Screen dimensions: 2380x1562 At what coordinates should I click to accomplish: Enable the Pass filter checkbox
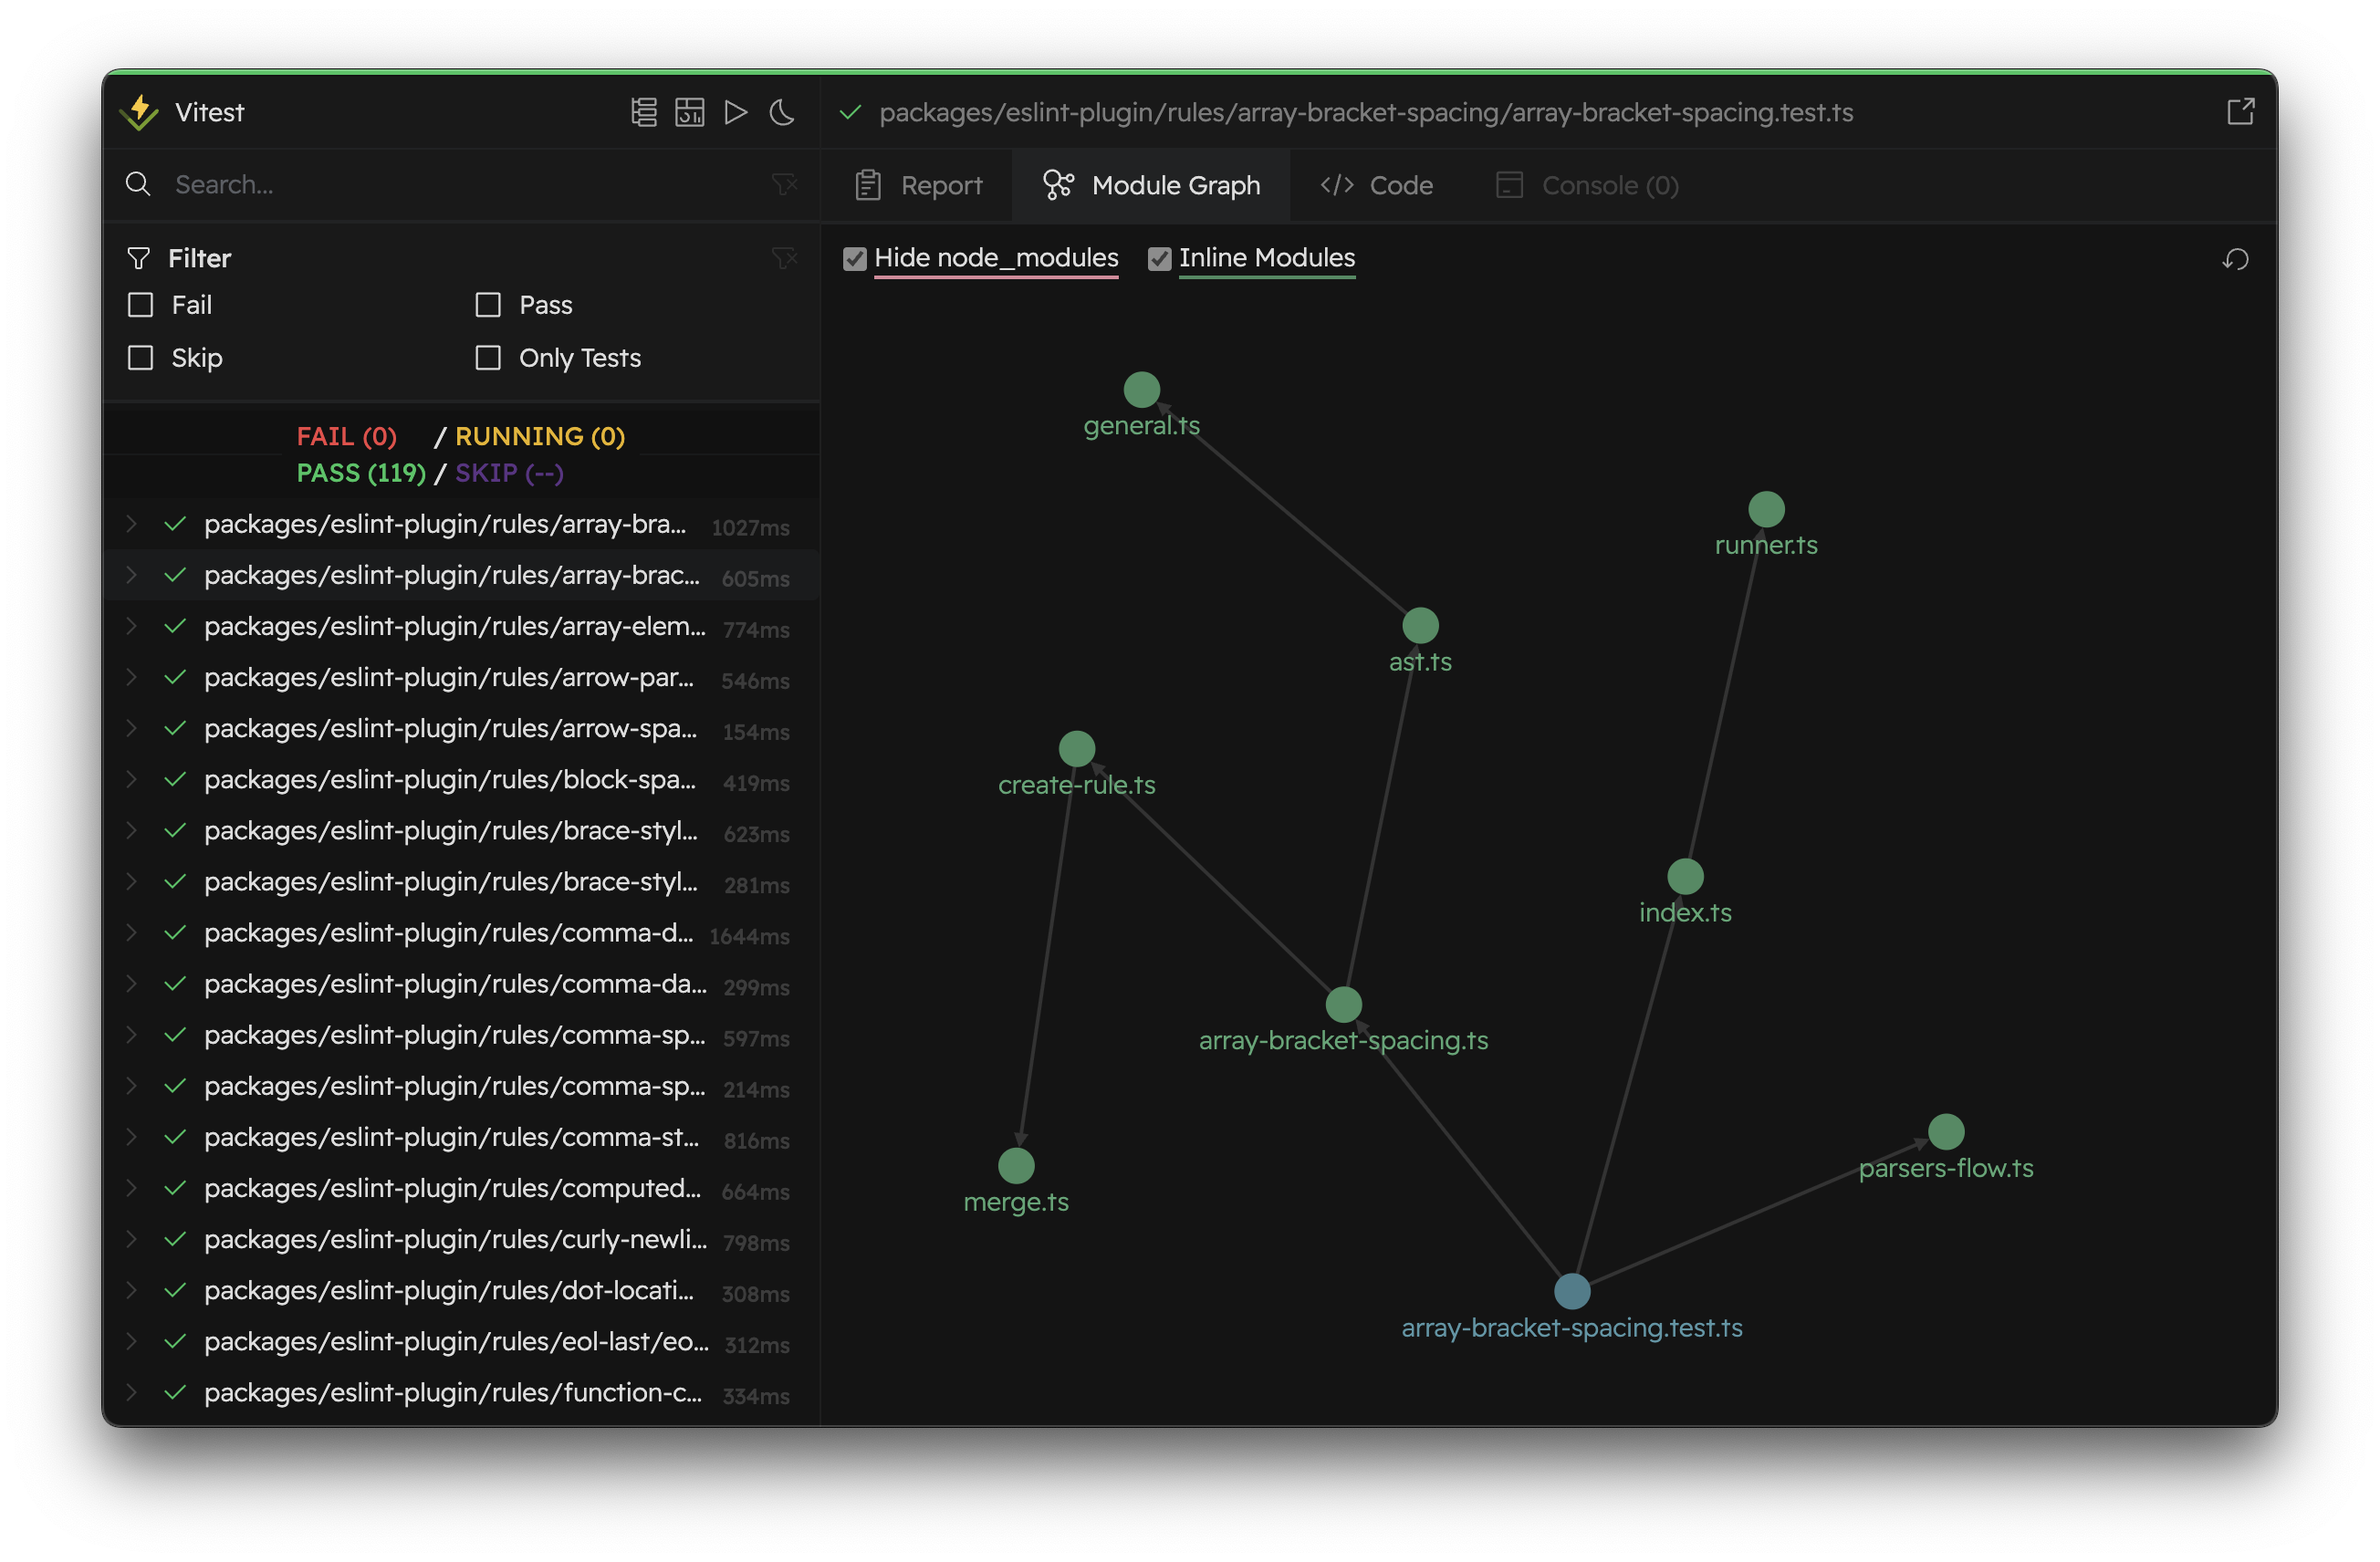(x=488, y=305)
